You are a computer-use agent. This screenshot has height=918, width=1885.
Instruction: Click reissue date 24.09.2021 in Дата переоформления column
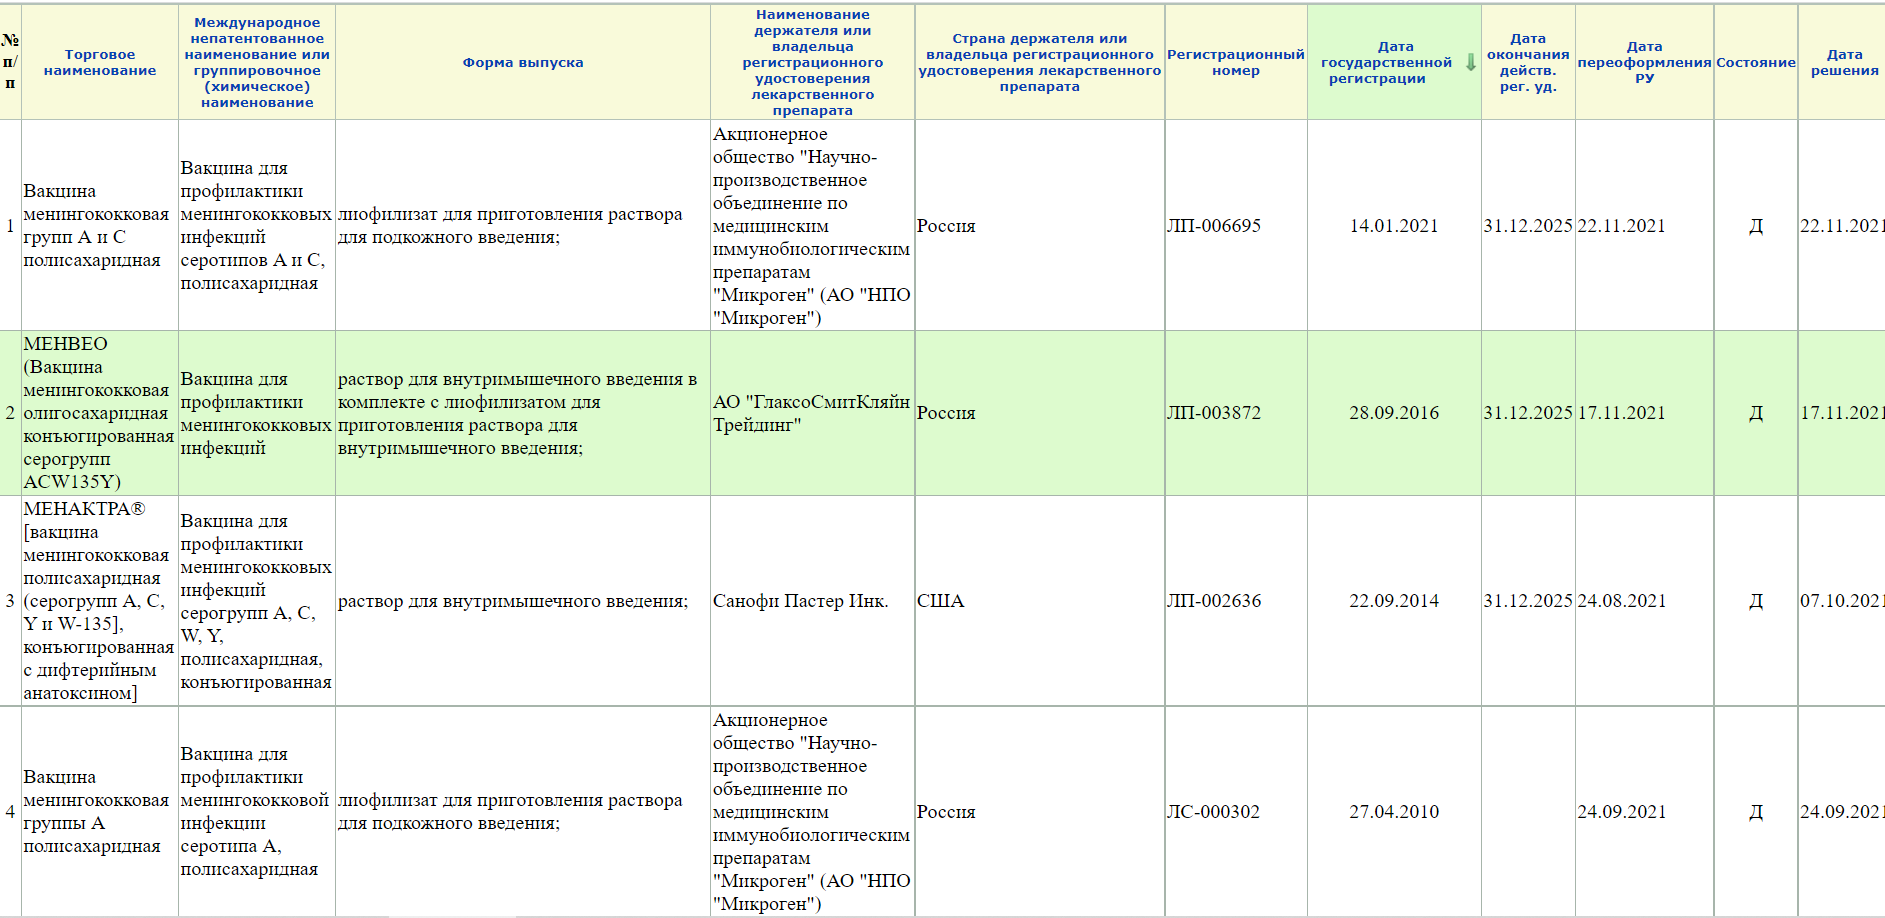(x=1622, y=812)
